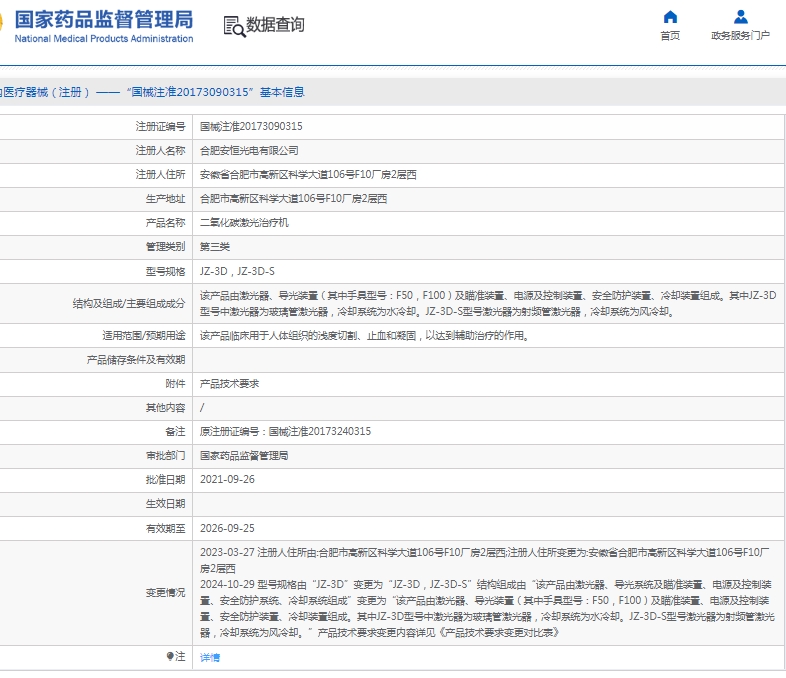Click the 结构及组成/主要组成成分 label

[129, 304]
